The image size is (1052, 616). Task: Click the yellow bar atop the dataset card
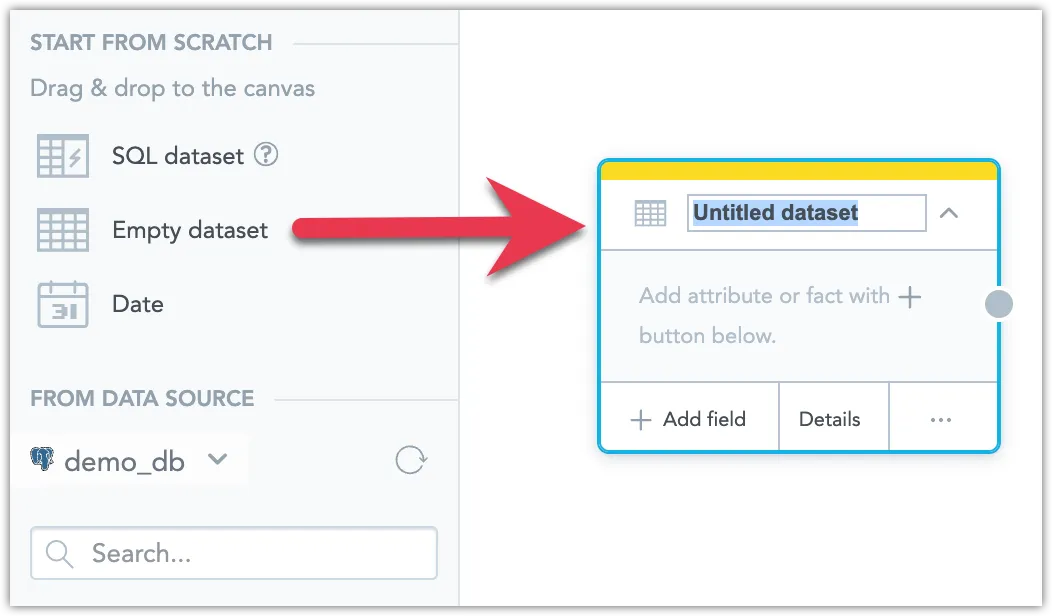coord(798,170)
